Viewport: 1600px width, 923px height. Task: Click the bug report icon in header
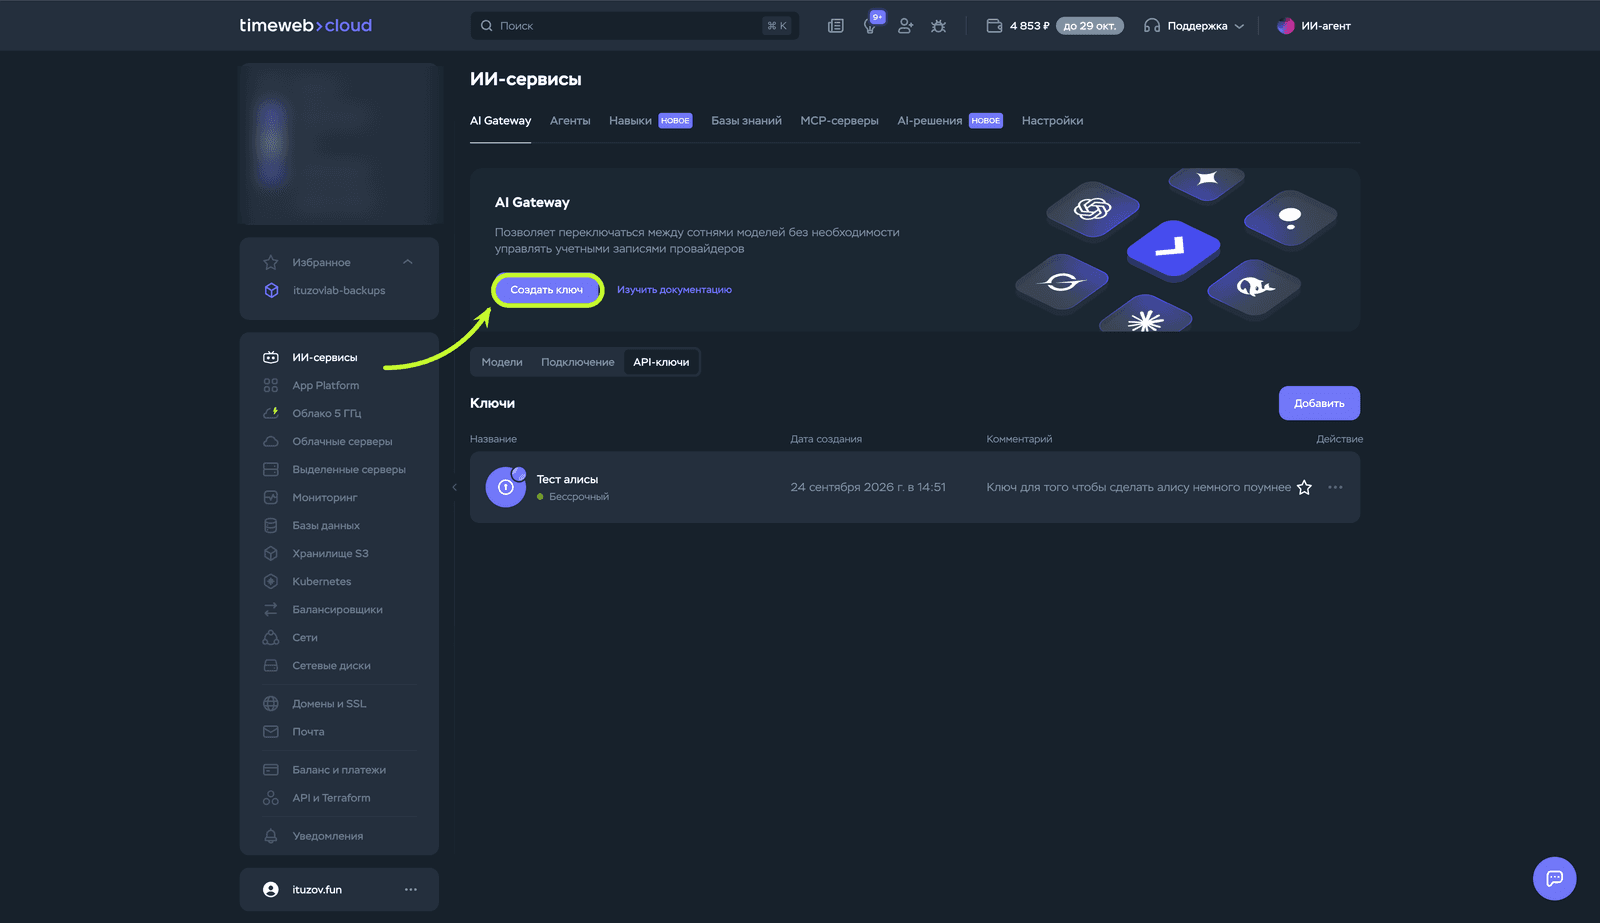click(938, 26)
